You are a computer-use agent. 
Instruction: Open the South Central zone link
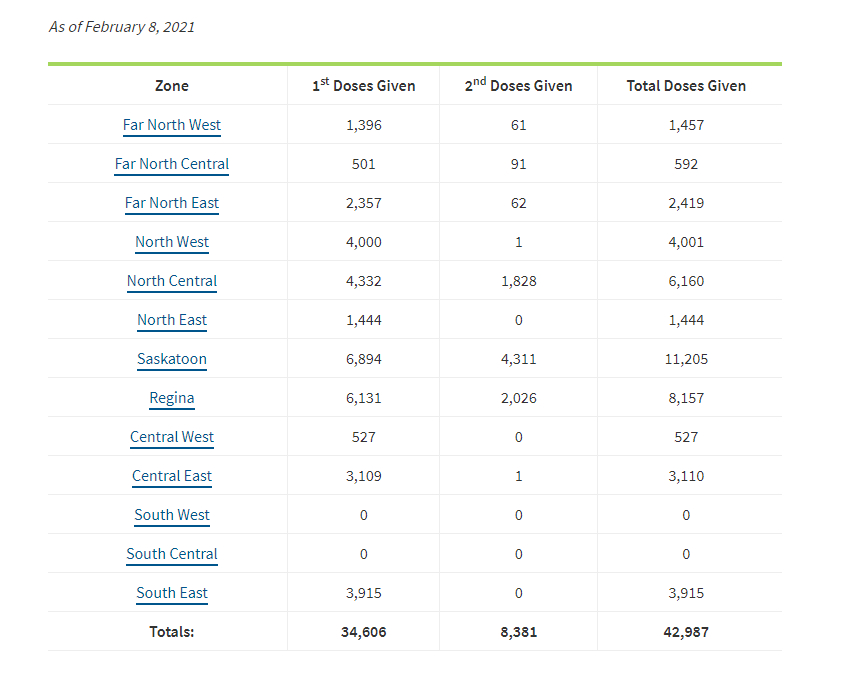click(x=172, y=554)
